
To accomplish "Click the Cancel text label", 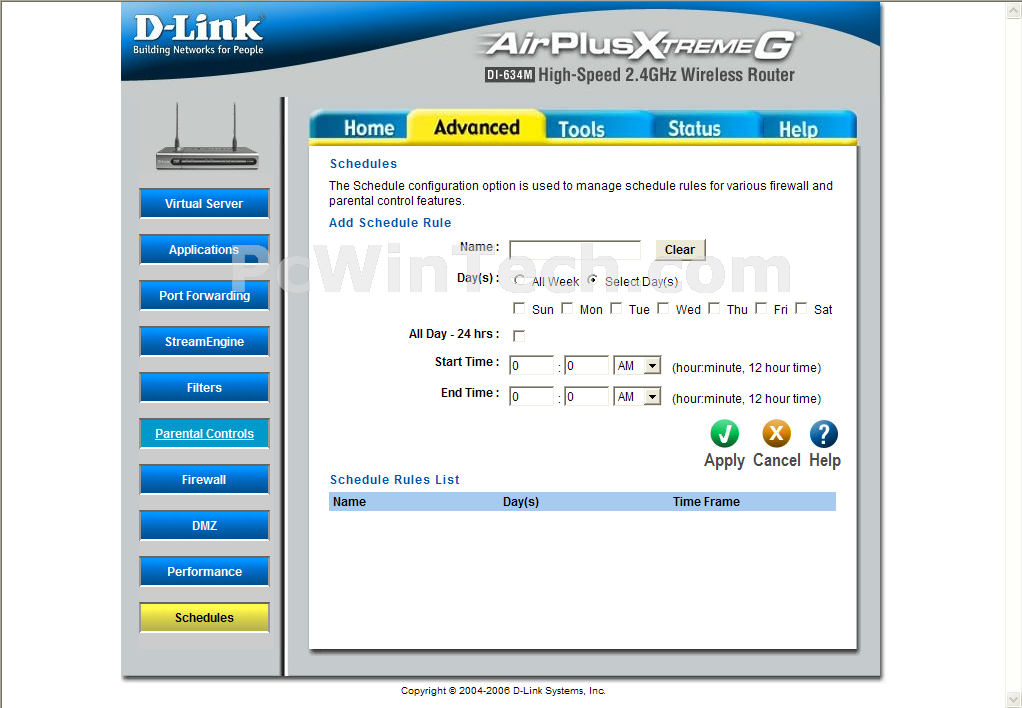I will coord(776,460).
